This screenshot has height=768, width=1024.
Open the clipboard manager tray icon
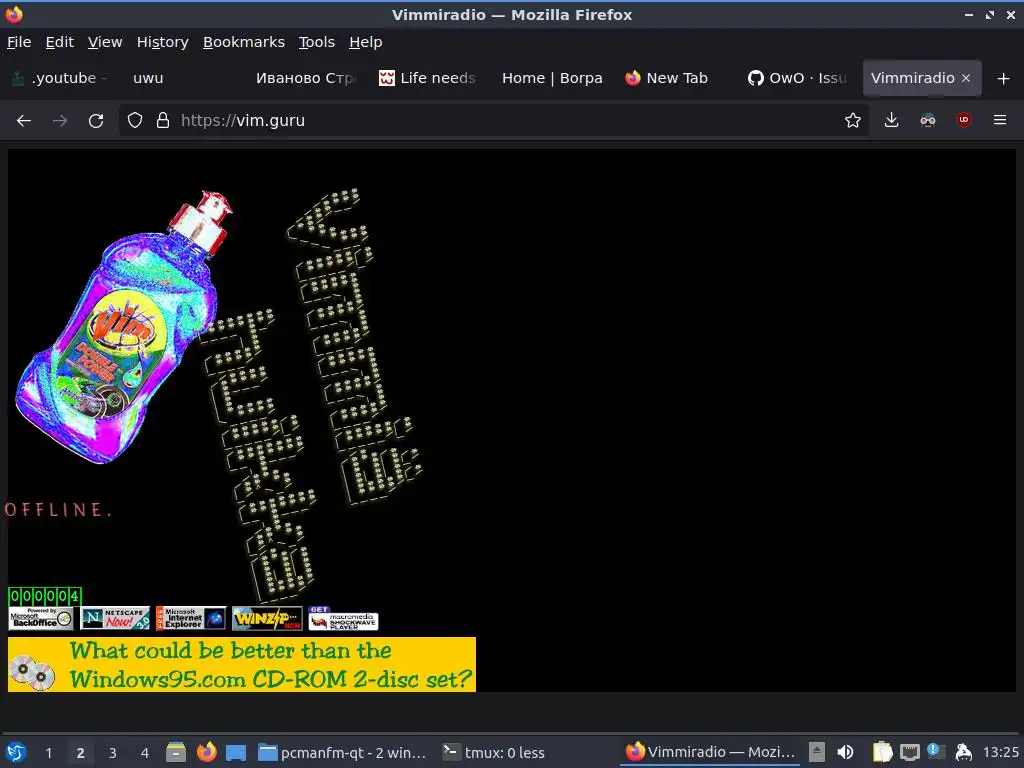point(882,752)
